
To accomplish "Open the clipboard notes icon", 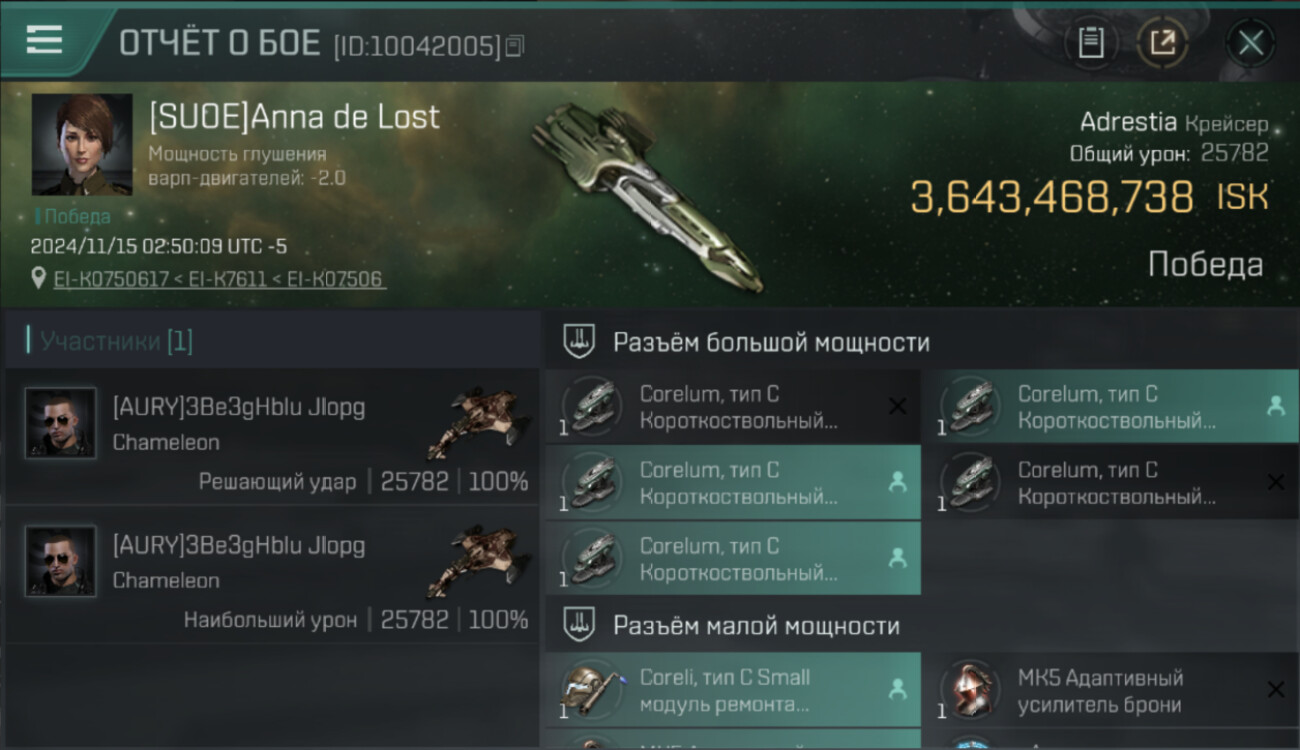I will click(x=1091, y=43).
